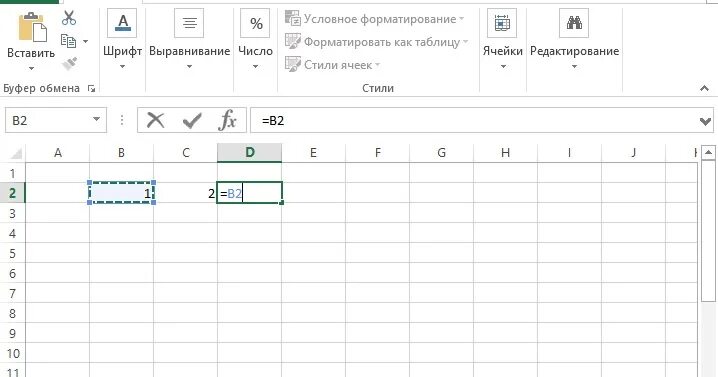The width and height of the screenshot is (718, 377).
Task: Open the Ячейки group
Action: click(x=502, y=39)
